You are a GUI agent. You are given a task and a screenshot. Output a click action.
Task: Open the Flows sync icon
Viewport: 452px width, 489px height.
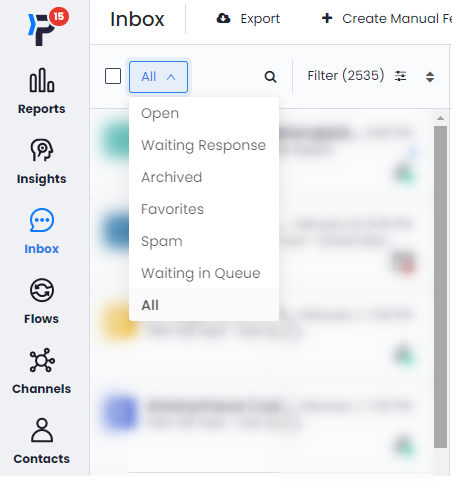[x=42, y=290]
